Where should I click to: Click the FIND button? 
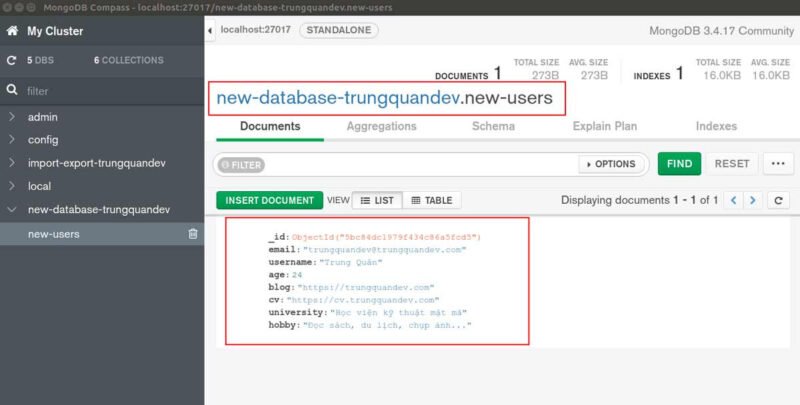point(679,164)
